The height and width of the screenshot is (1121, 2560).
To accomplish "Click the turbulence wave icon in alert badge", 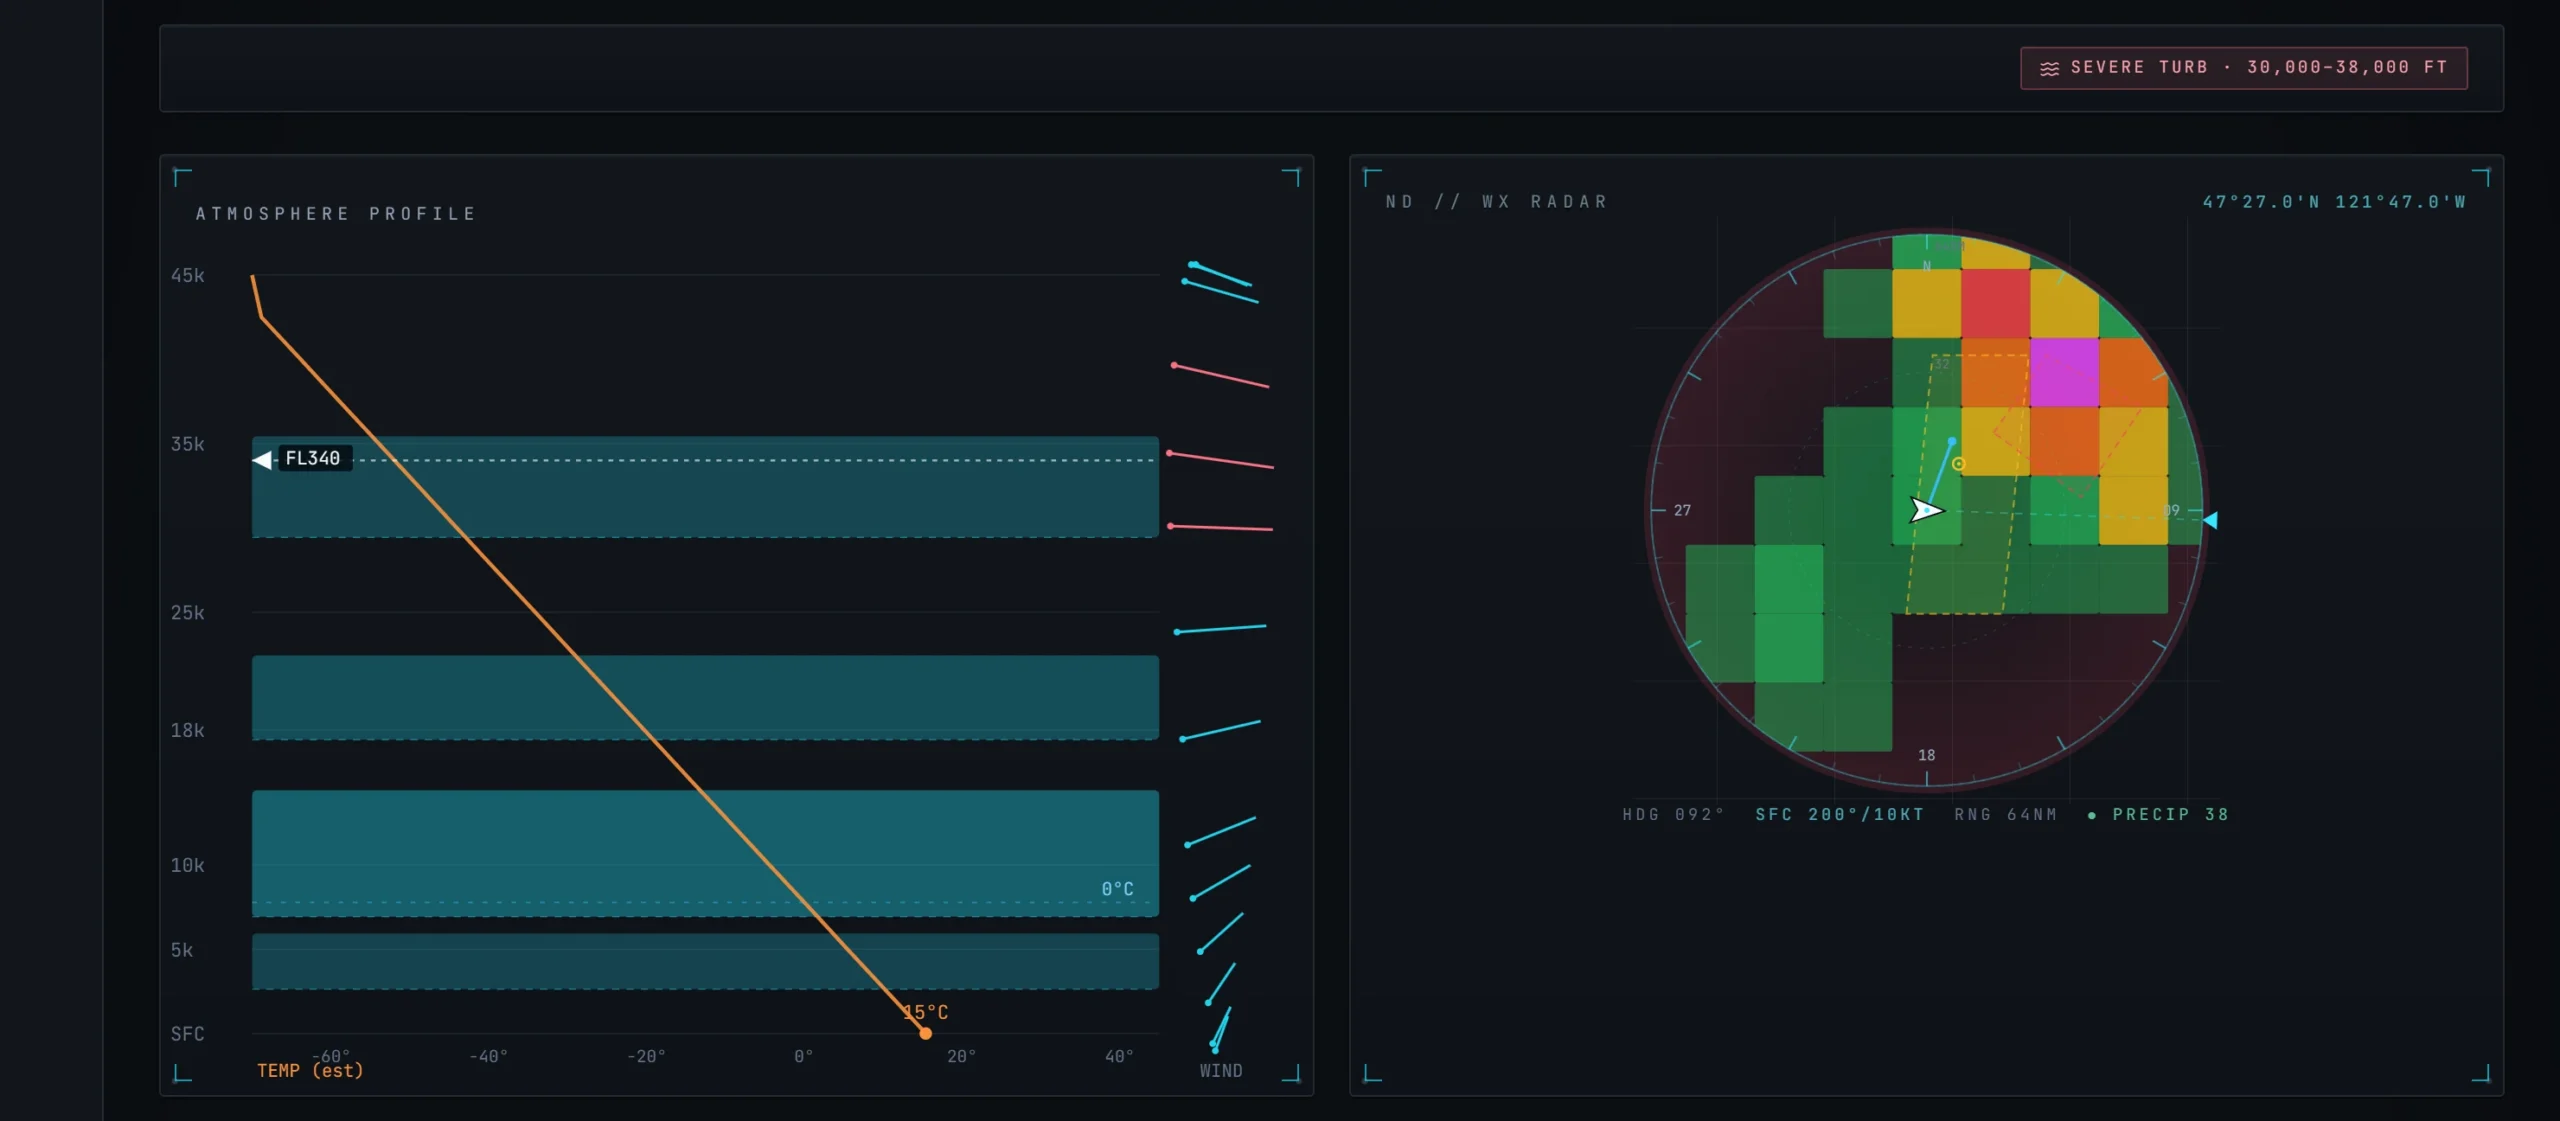I will (x=2049, y=68).
